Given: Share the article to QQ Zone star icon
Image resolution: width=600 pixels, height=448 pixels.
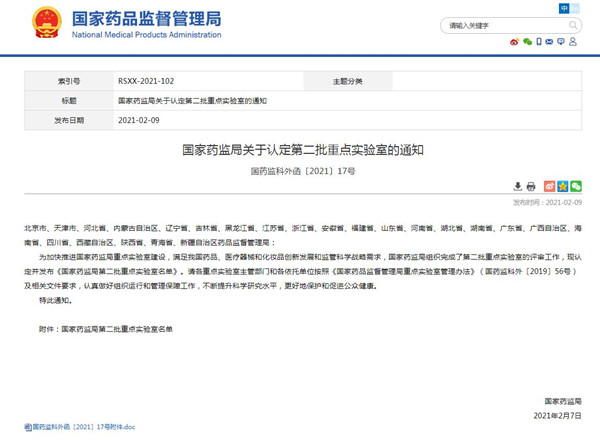Looking at the screenshot, I should pos(562,186).
